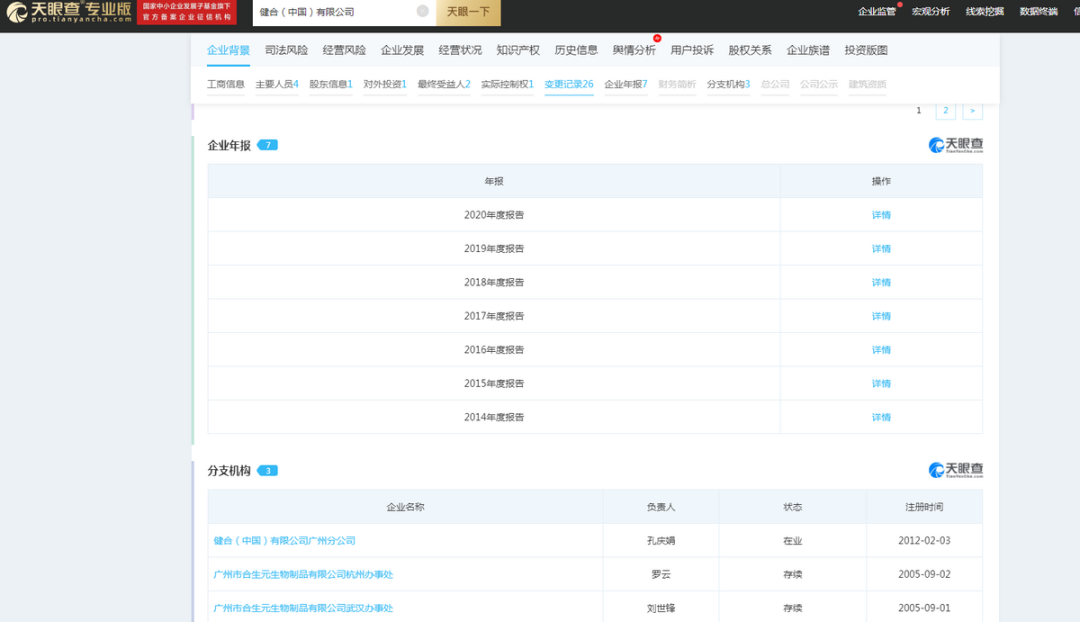The image size is (1080, 622).
Task: Jump to the 变更记录 subsection
Action: 568,84
